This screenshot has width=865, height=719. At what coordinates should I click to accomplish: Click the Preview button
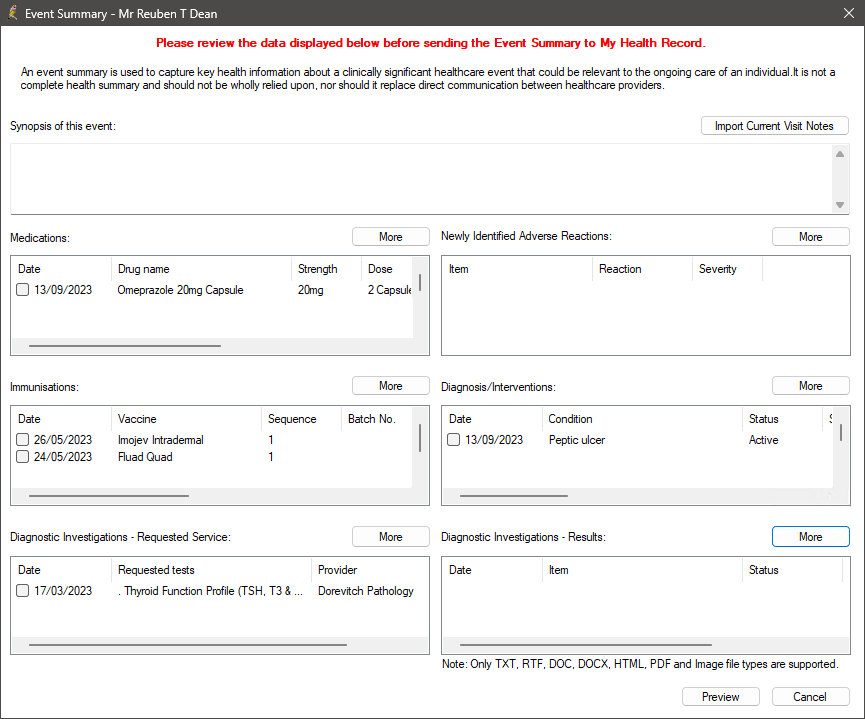point(720,697)
